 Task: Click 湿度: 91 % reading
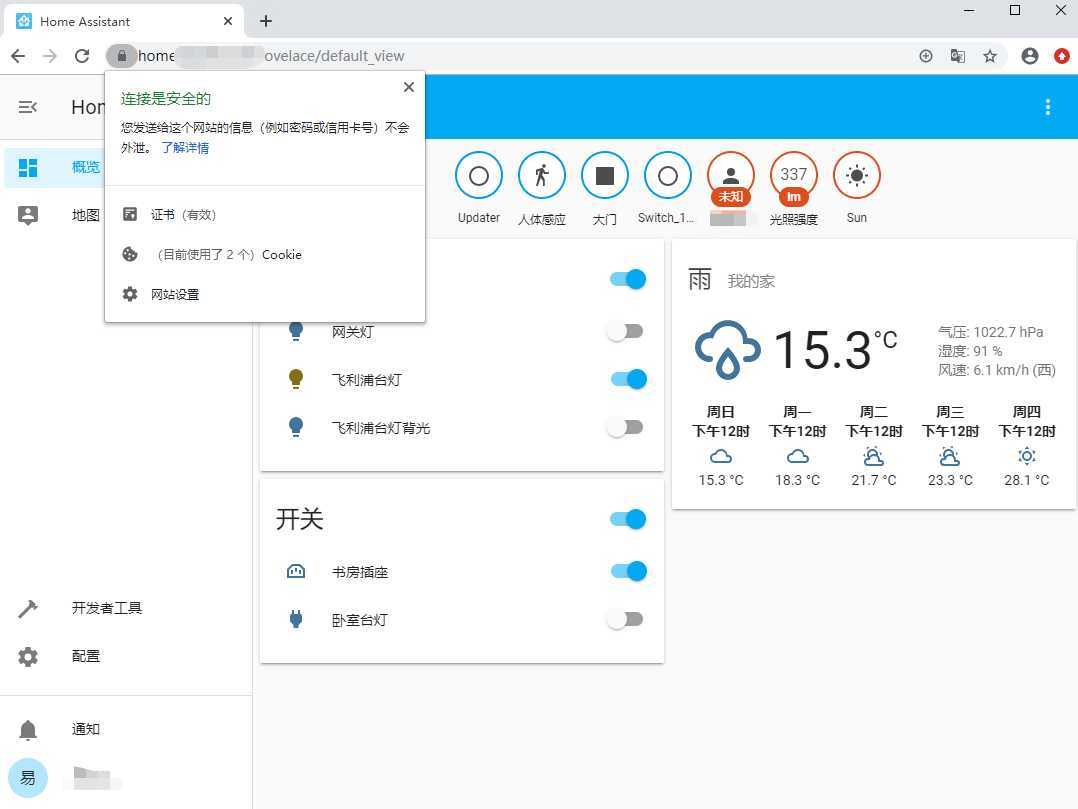(x=970, y=351)
